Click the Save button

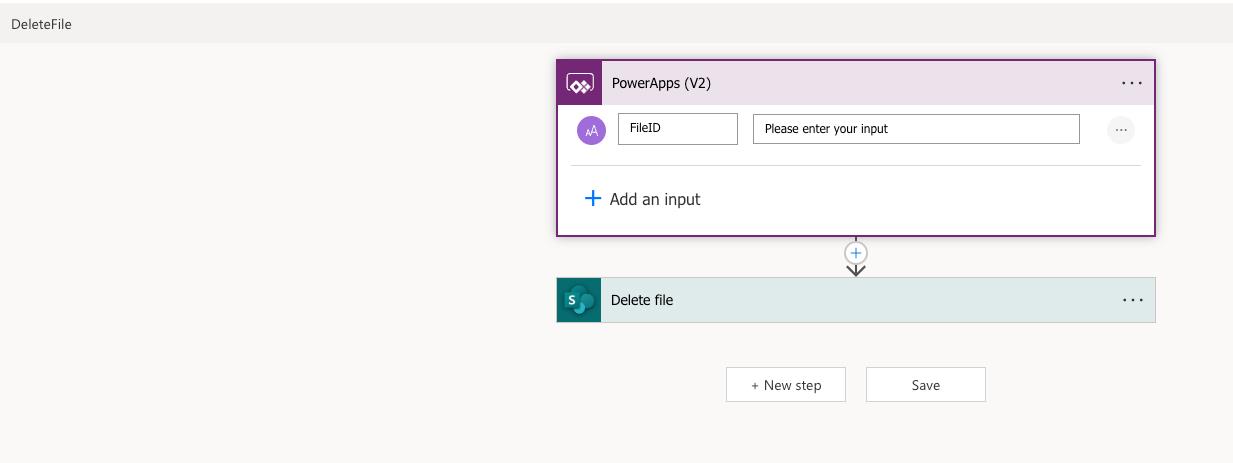tap(926, 385)
